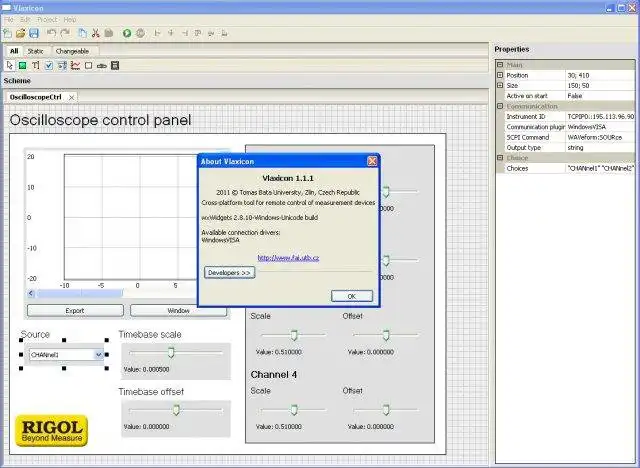The image size is (640, 468).
Task: Open the File menu
Action: pos(9,20)
